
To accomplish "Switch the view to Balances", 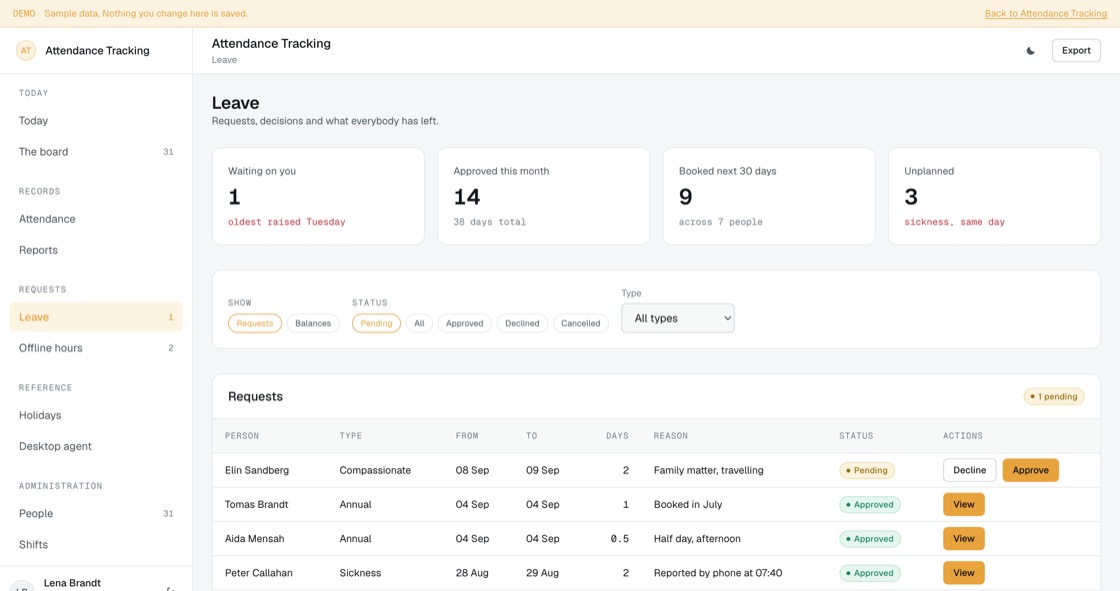I will click(313, 324).
